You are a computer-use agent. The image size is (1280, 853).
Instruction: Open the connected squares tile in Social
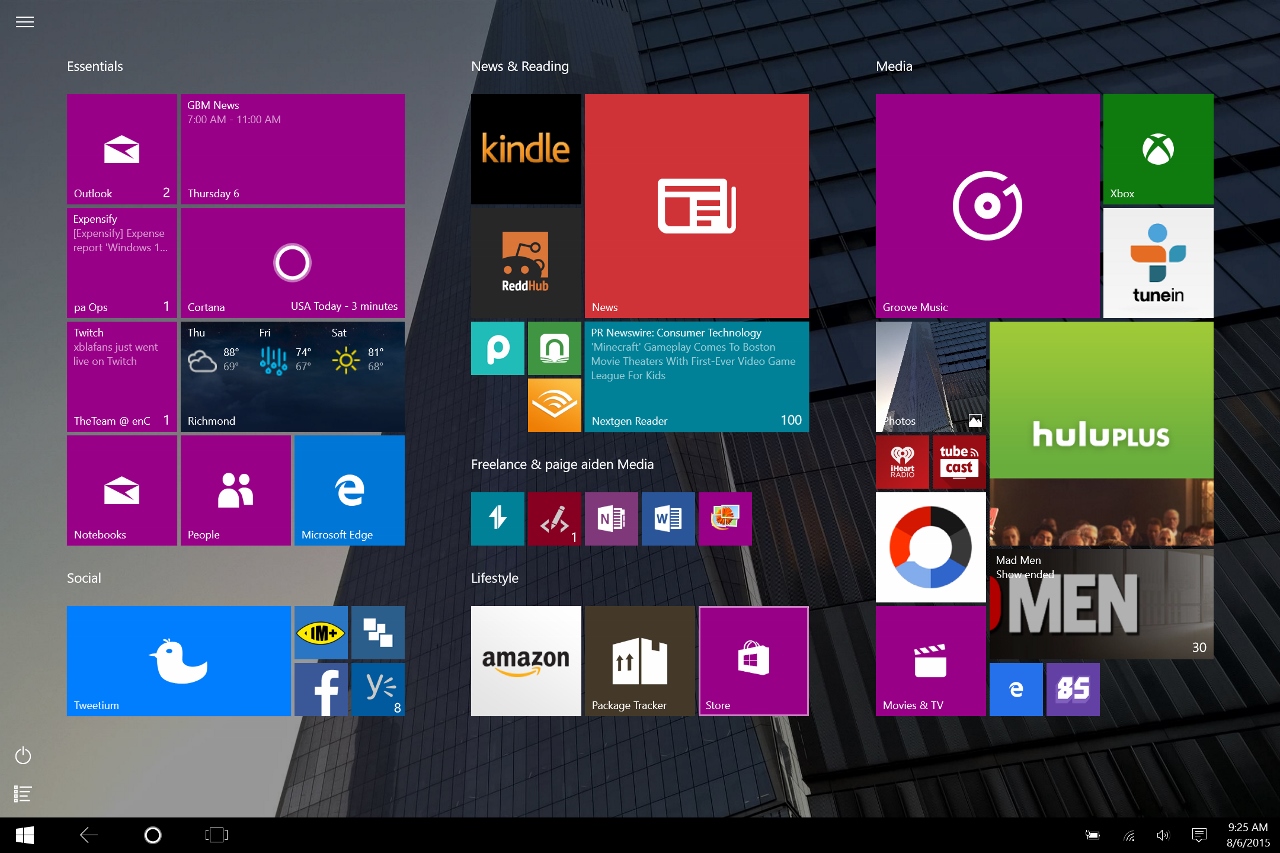378,632
